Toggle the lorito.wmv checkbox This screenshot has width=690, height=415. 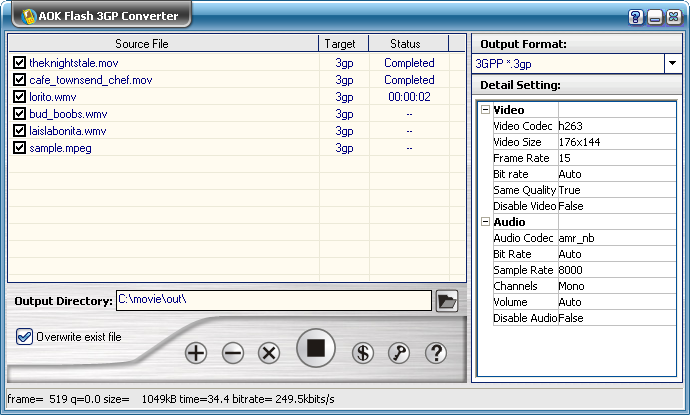coord(19,96)
